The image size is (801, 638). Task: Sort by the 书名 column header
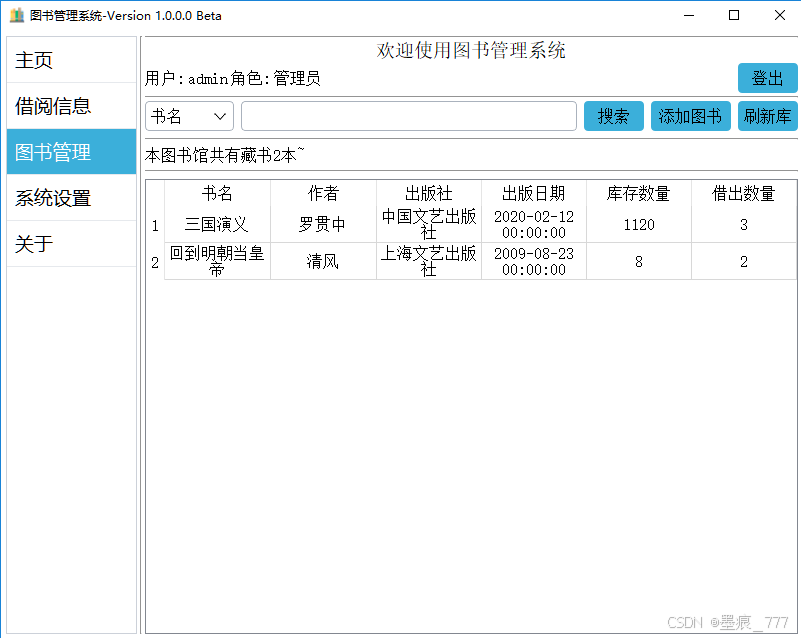point(217,193)
